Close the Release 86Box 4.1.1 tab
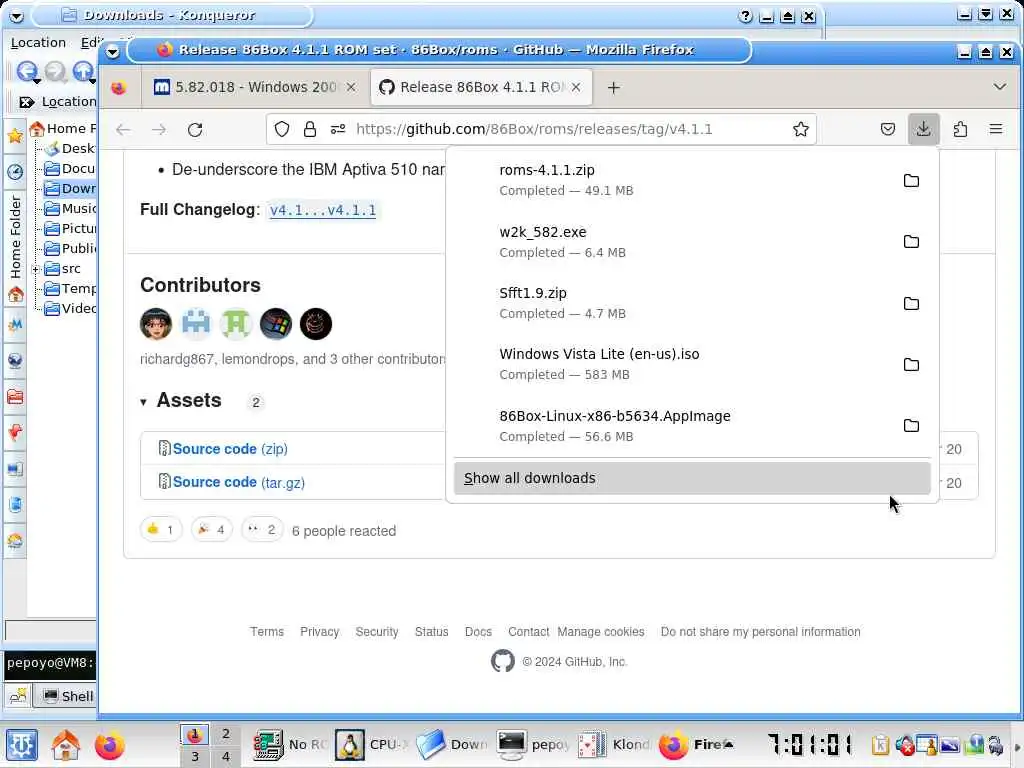 [x=576, y=87]
